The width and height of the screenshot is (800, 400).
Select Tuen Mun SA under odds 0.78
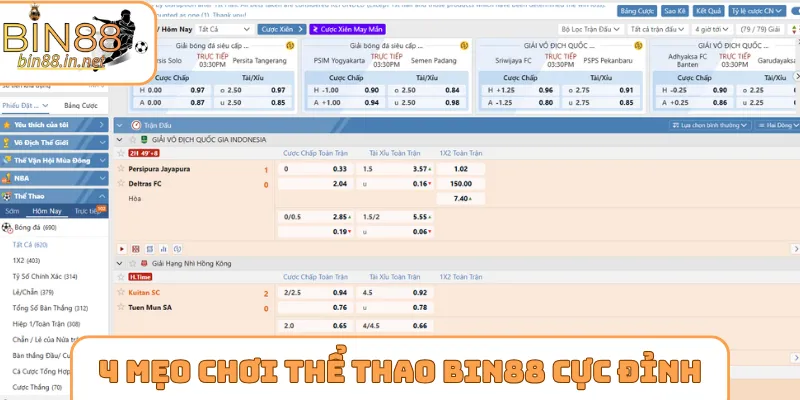[395, 308]
